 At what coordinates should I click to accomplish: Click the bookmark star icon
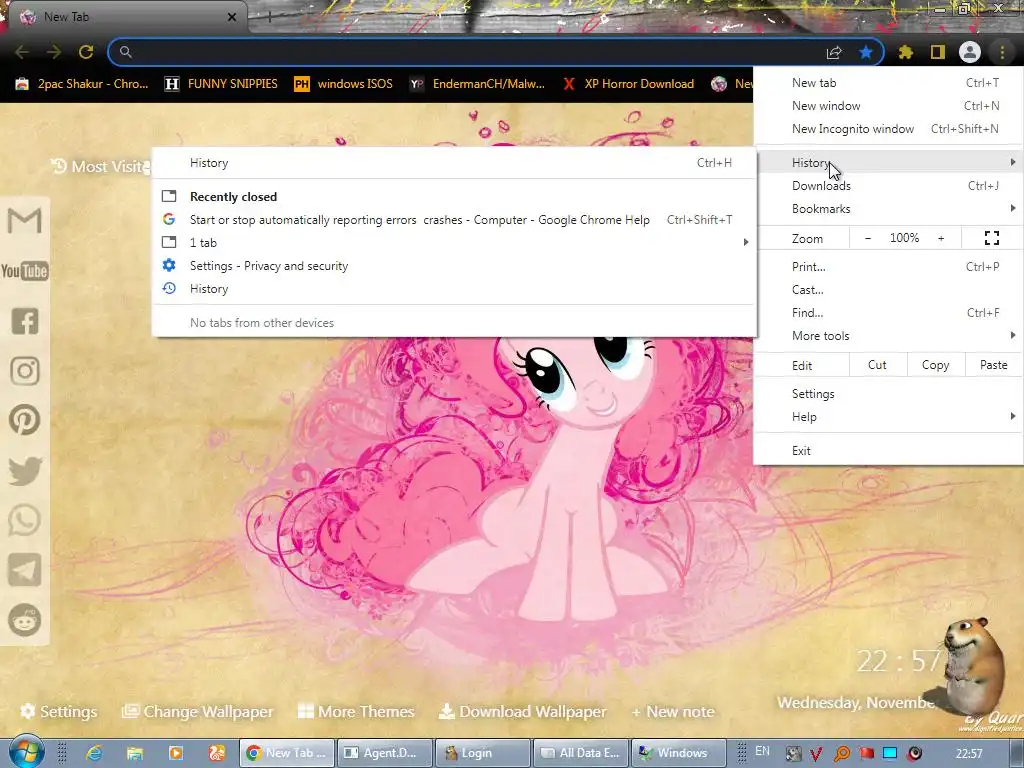pyautogui.click(x=866, y=52)
